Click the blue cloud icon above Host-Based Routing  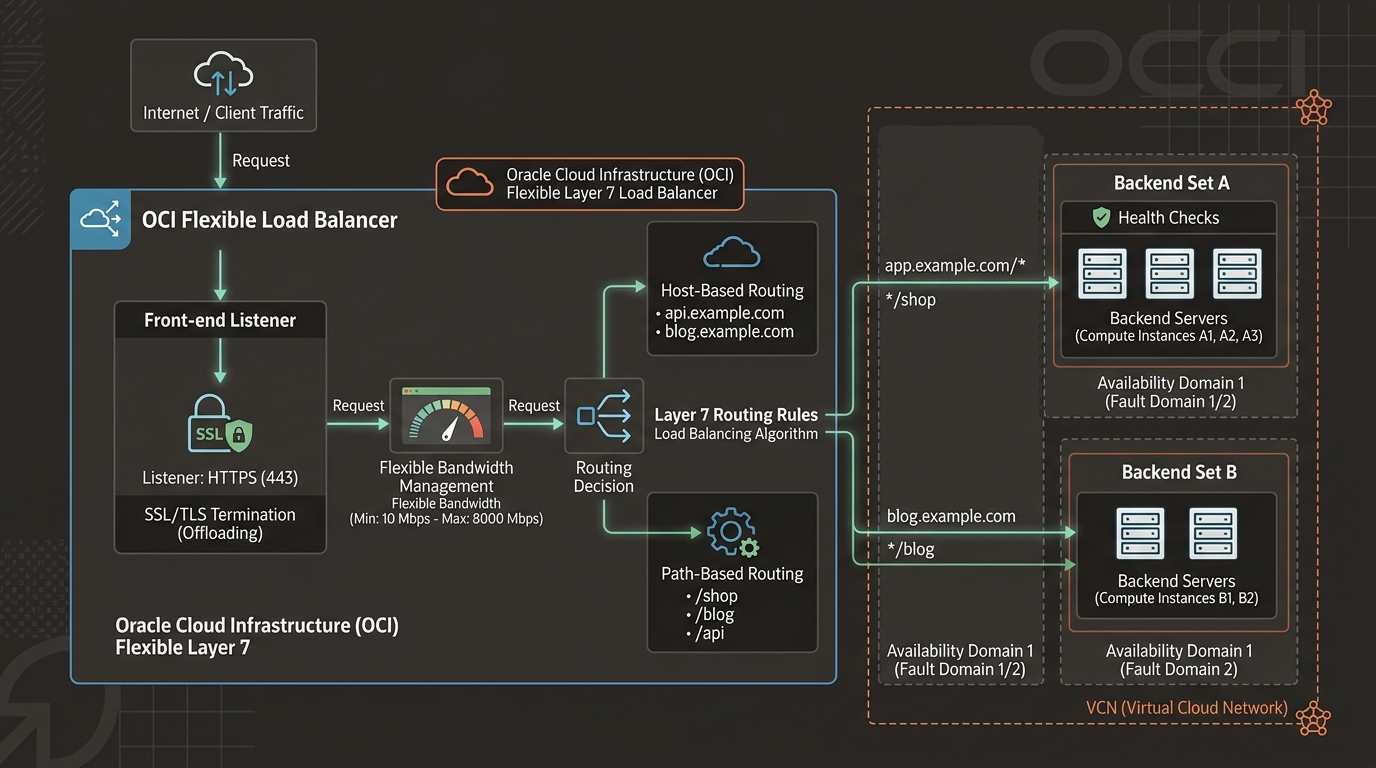click(x=732, y=253)
